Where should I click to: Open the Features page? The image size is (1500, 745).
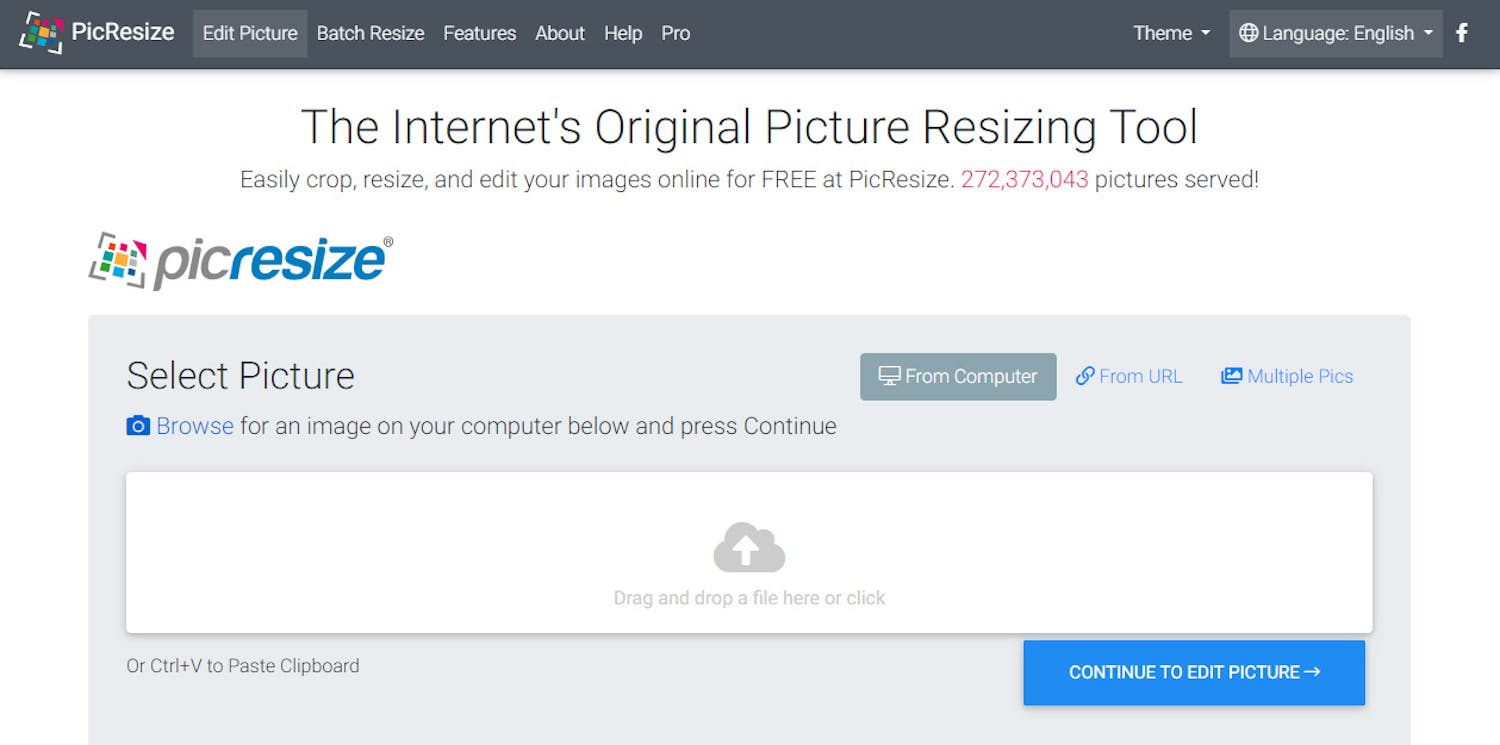[480, 32]
